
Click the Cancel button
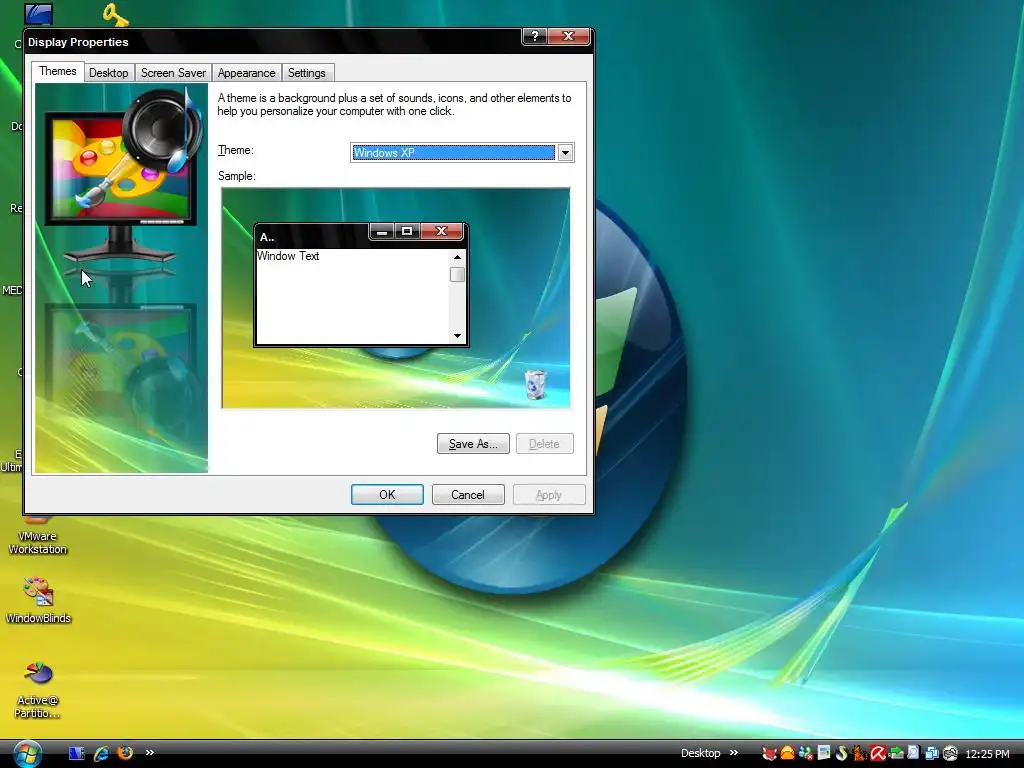point(468,494)
